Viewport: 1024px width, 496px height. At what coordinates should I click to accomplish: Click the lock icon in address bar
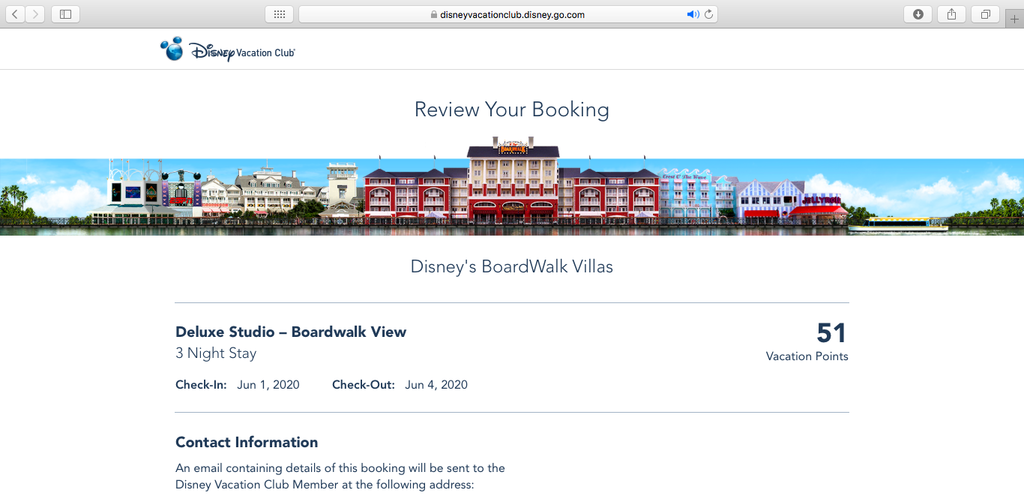click(434, 14)
